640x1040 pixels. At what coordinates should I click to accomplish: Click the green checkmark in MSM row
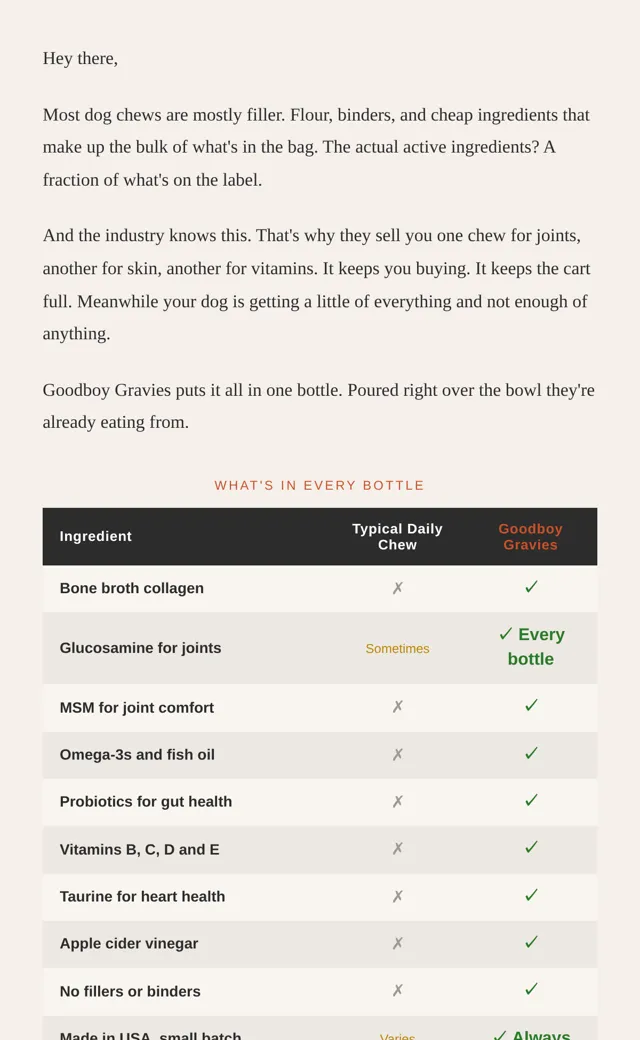(531, 706)
